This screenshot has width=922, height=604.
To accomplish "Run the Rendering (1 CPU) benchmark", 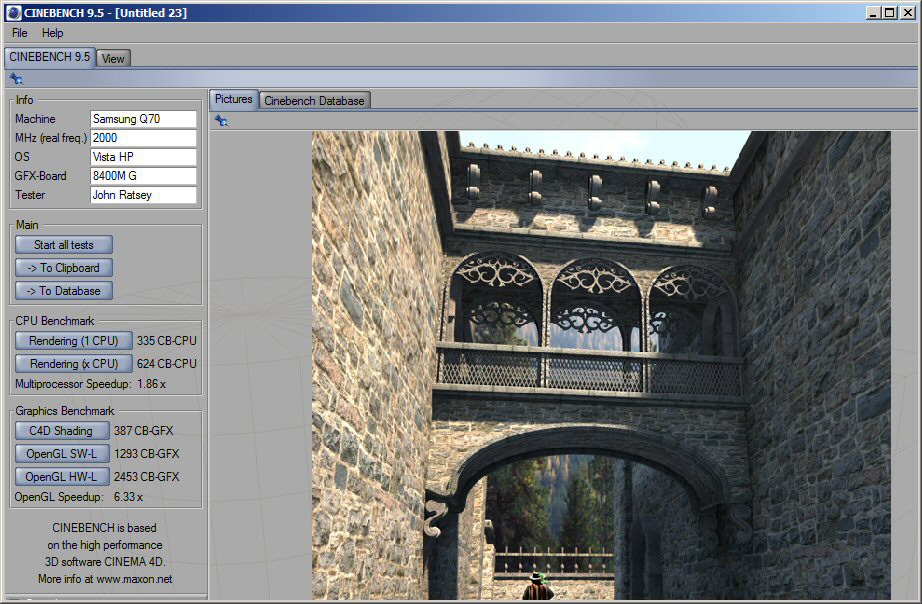I will pos(74,341).
